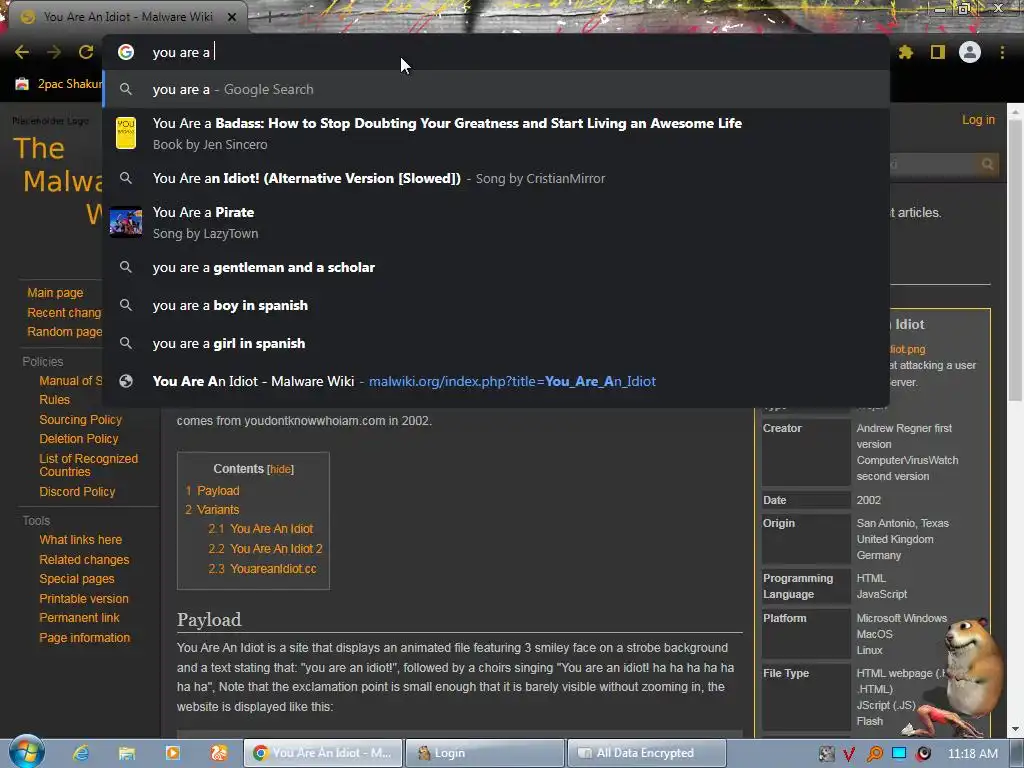Select 'you are a girl in spanish' suggestion
The image size is (1024, 768).
tap(496, 343)
